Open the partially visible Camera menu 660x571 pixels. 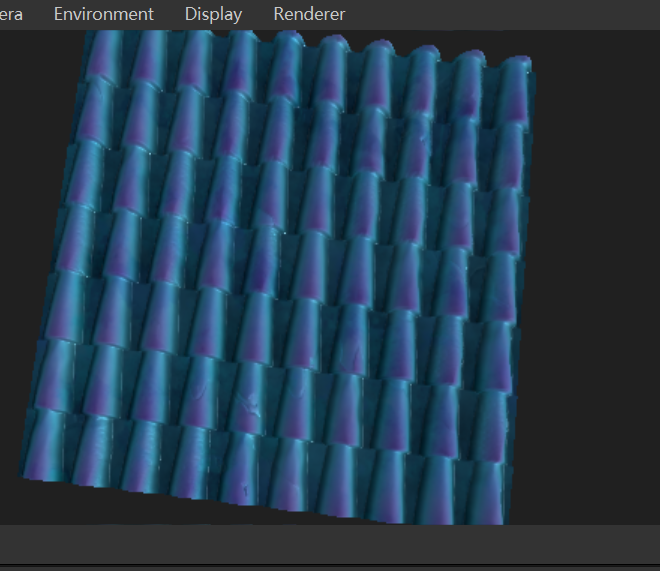(10, 14)
